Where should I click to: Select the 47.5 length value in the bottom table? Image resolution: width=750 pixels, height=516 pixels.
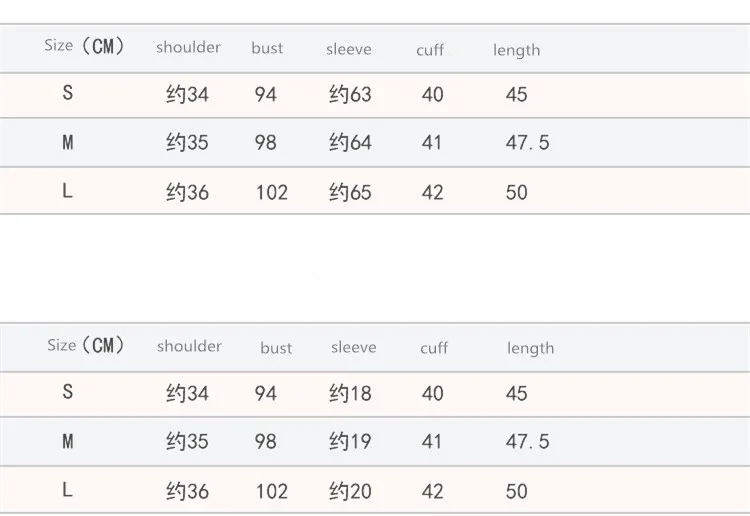(528, 441)
